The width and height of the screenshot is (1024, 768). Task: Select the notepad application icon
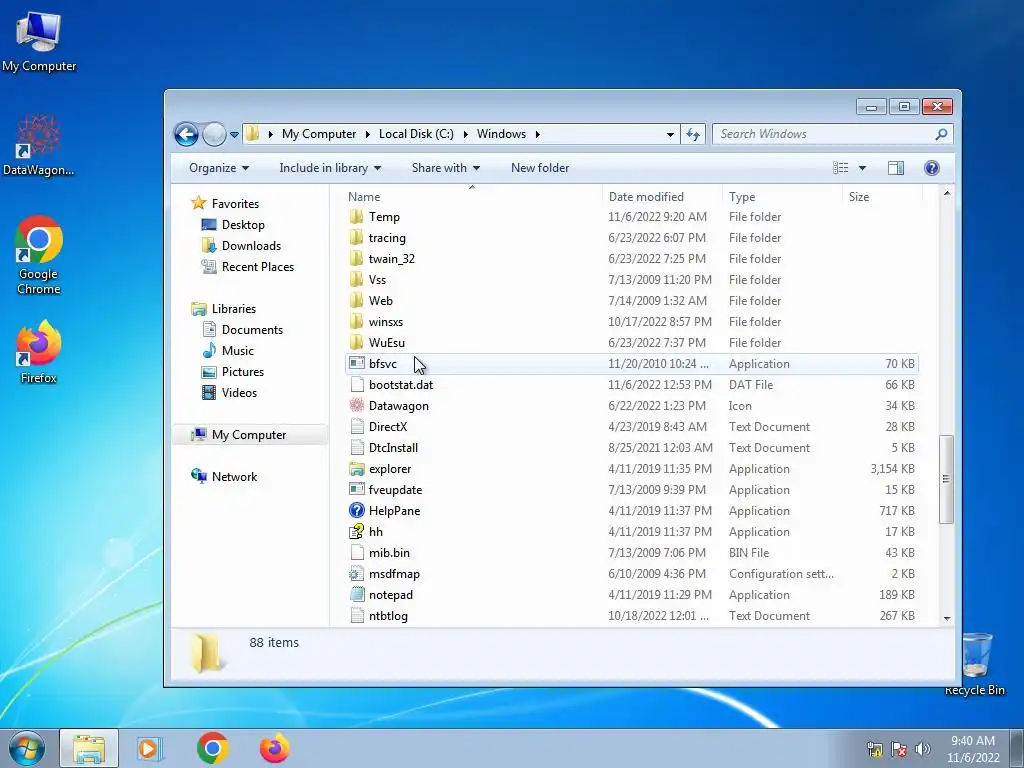point(357,595)
